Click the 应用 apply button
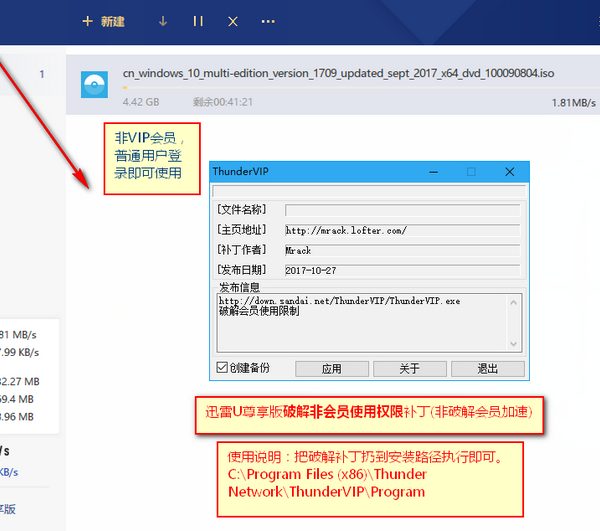 (331, 368)
